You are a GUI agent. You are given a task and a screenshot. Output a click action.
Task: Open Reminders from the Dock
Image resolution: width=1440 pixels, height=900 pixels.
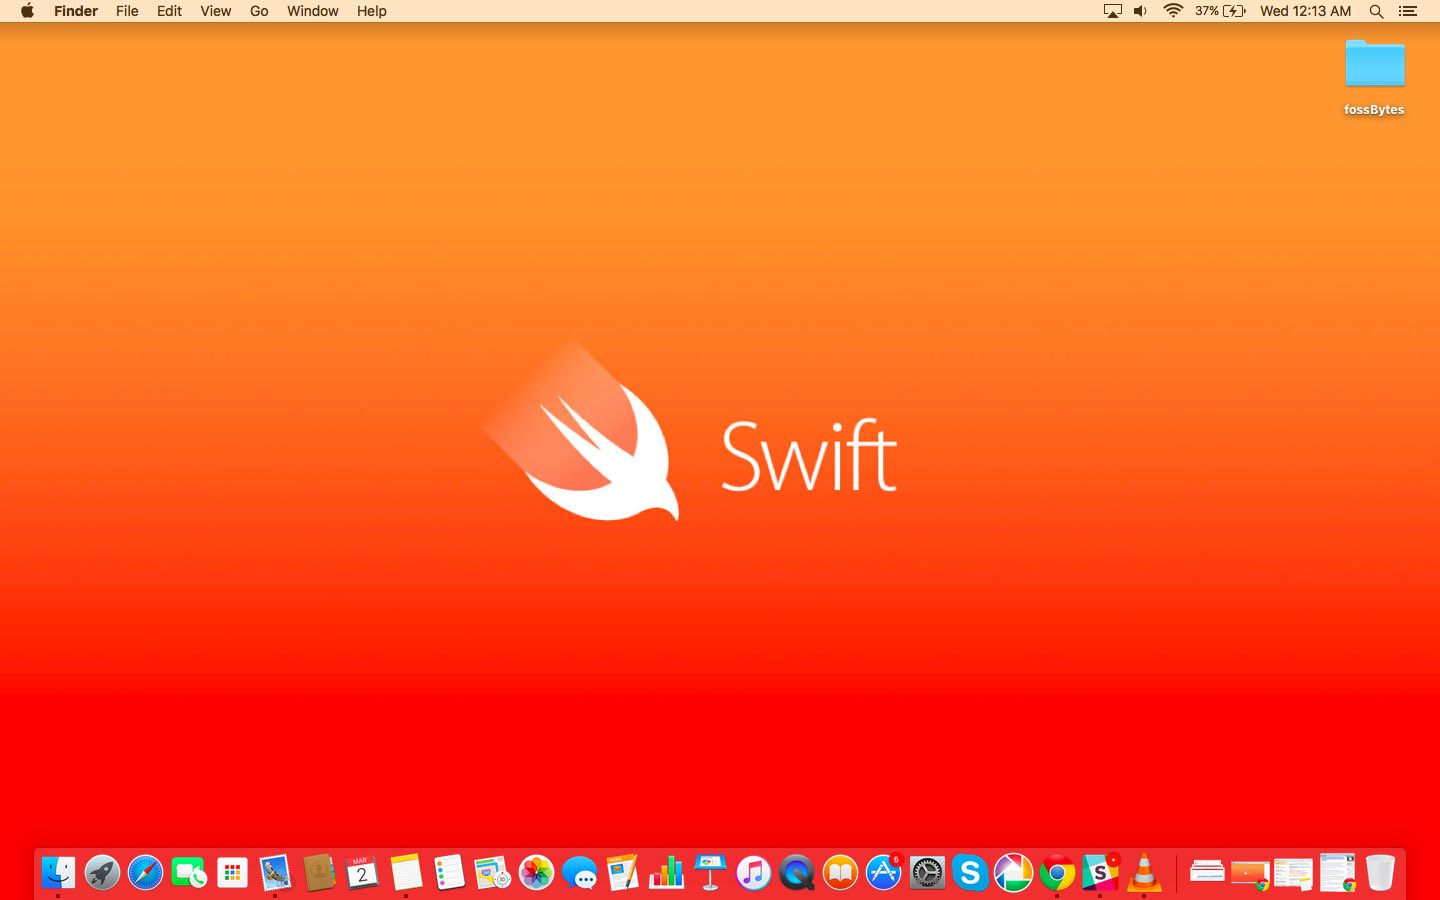(449, 873)
